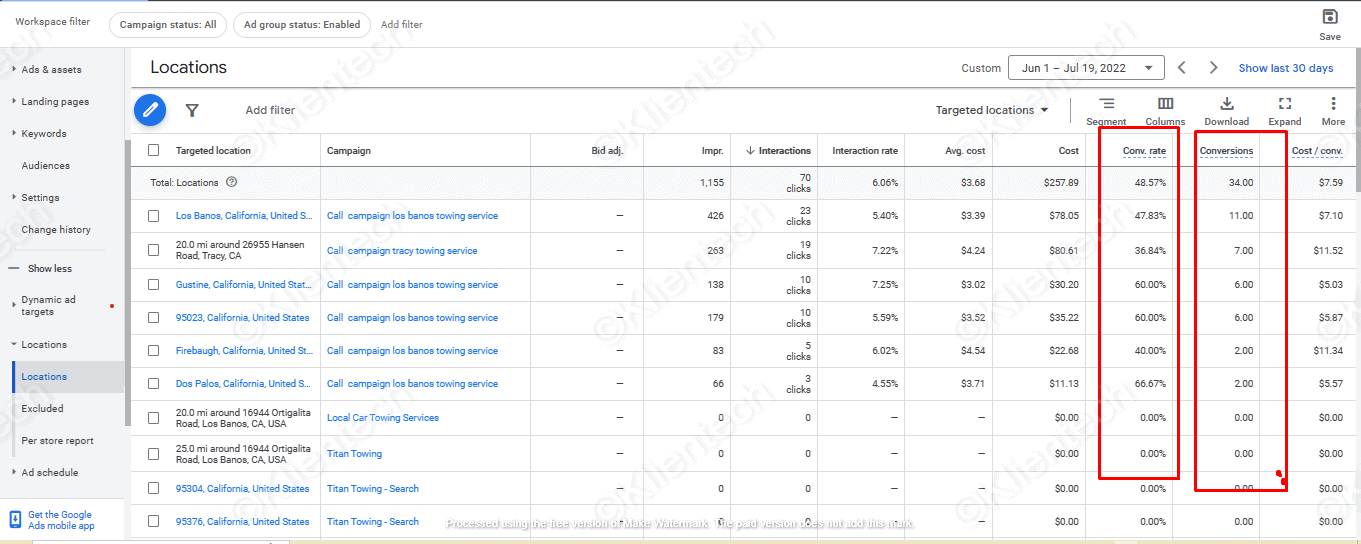Open Excluded locations in sidebar
1361x544 pixels.
coord(42,408)
